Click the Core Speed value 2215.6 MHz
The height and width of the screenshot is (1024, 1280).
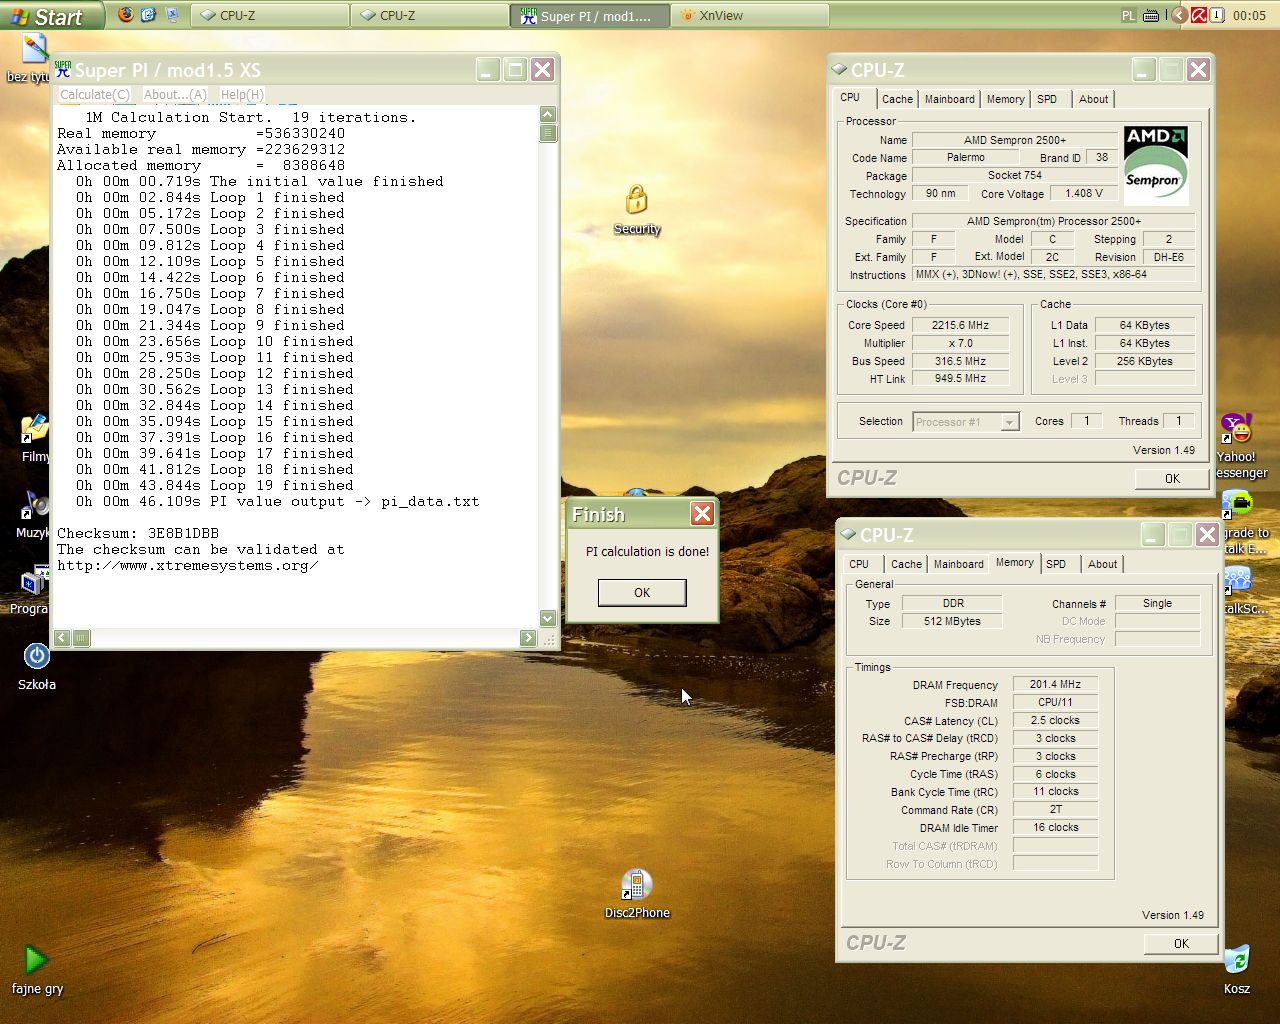click(960, 325)
